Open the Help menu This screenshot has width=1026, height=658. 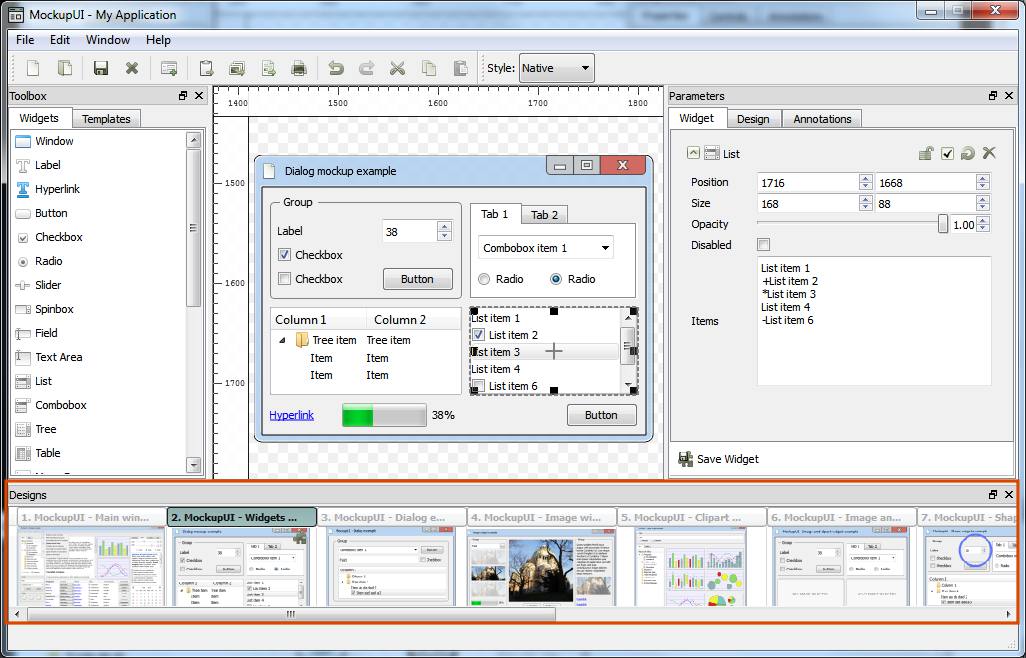[158, 40]
